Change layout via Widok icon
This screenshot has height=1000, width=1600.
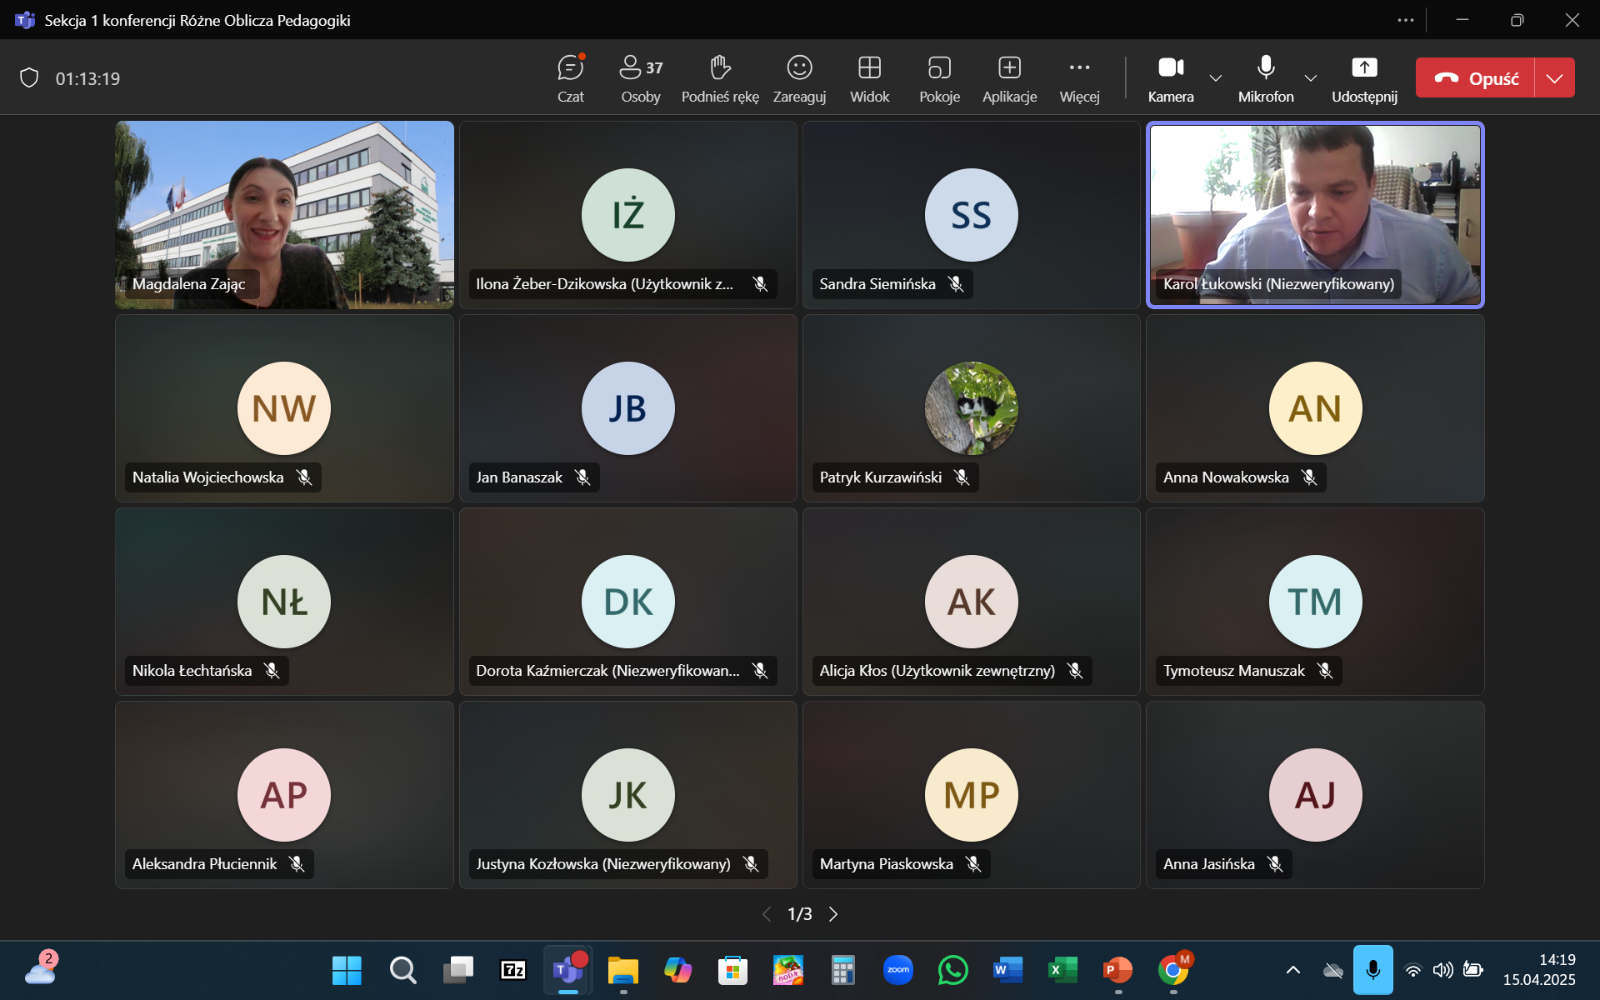pos(869,78)
